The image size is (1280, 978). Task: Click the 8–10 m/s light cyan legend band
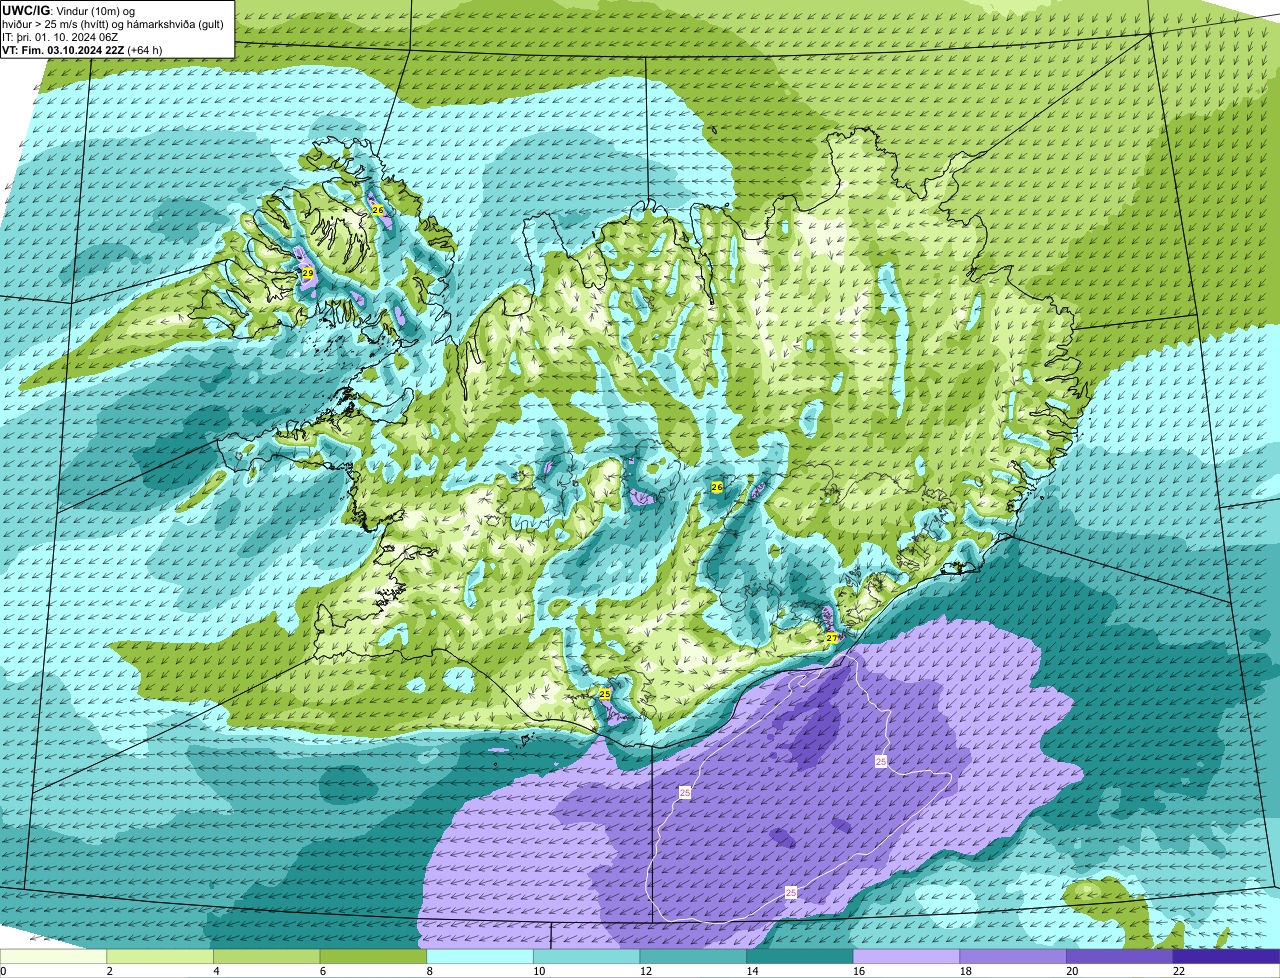480,957
